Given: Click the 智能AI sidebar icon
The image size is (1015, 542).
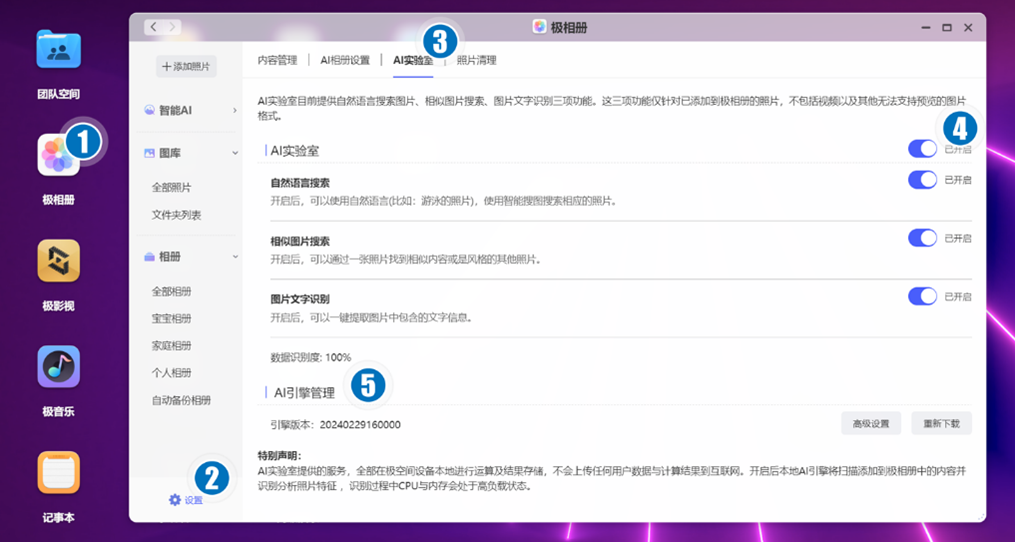Looking at the screenshot, I should [x=149, y=111].
